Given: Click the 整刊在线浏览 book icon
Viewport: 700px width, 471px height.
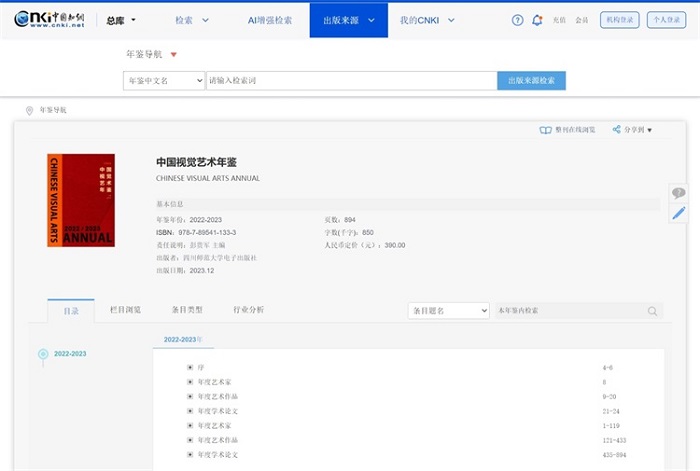Looking at the screenshot, I should click(545, 130).
